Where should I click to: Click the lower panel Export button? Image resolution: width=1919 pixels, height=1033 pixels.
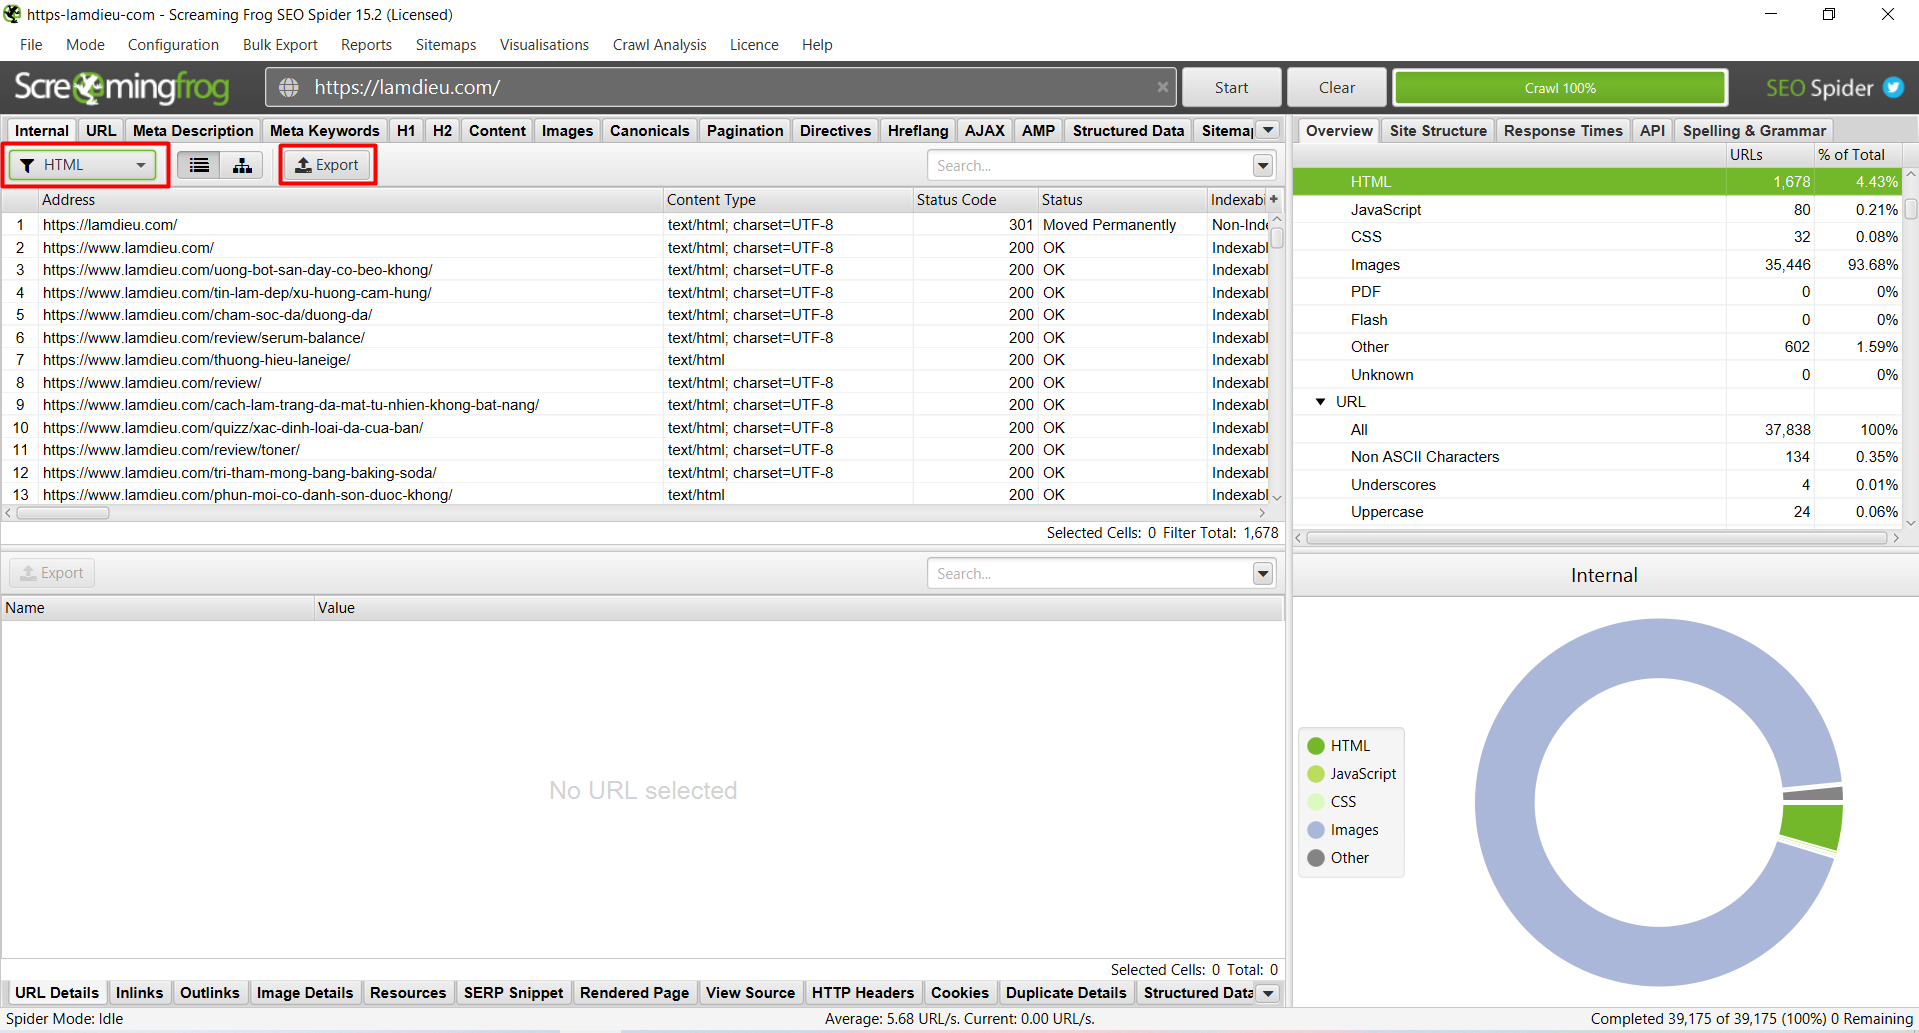pos(52,573)
